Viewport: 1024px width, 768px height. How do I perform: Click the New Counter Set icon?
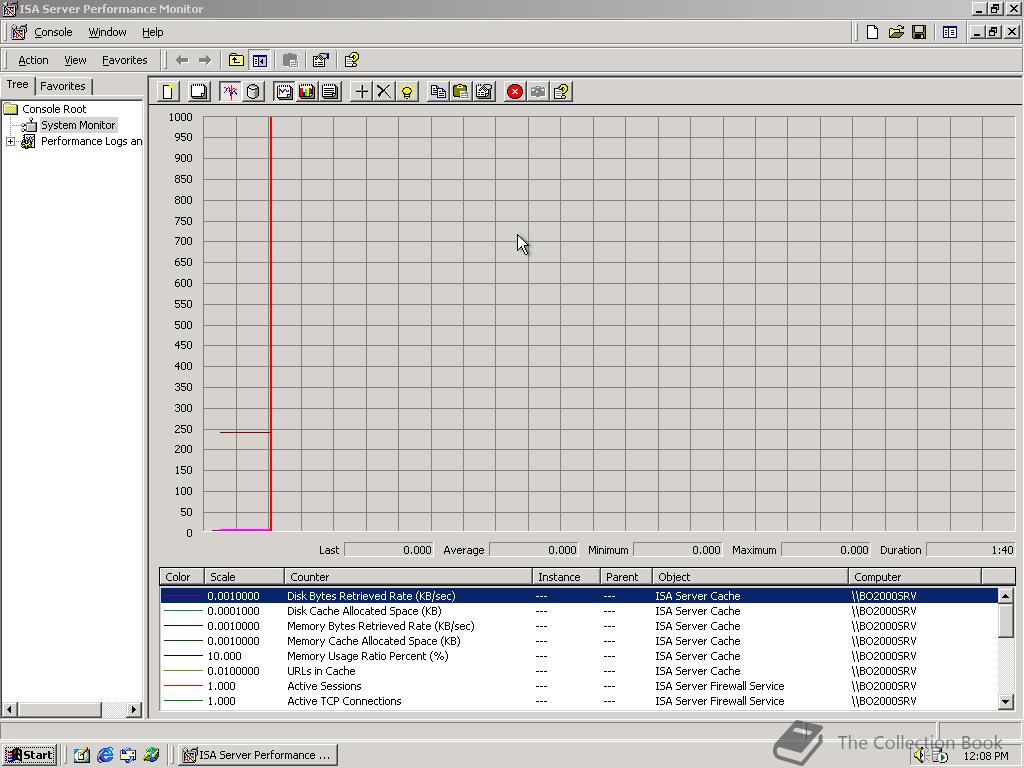click(x=168, y=91)
